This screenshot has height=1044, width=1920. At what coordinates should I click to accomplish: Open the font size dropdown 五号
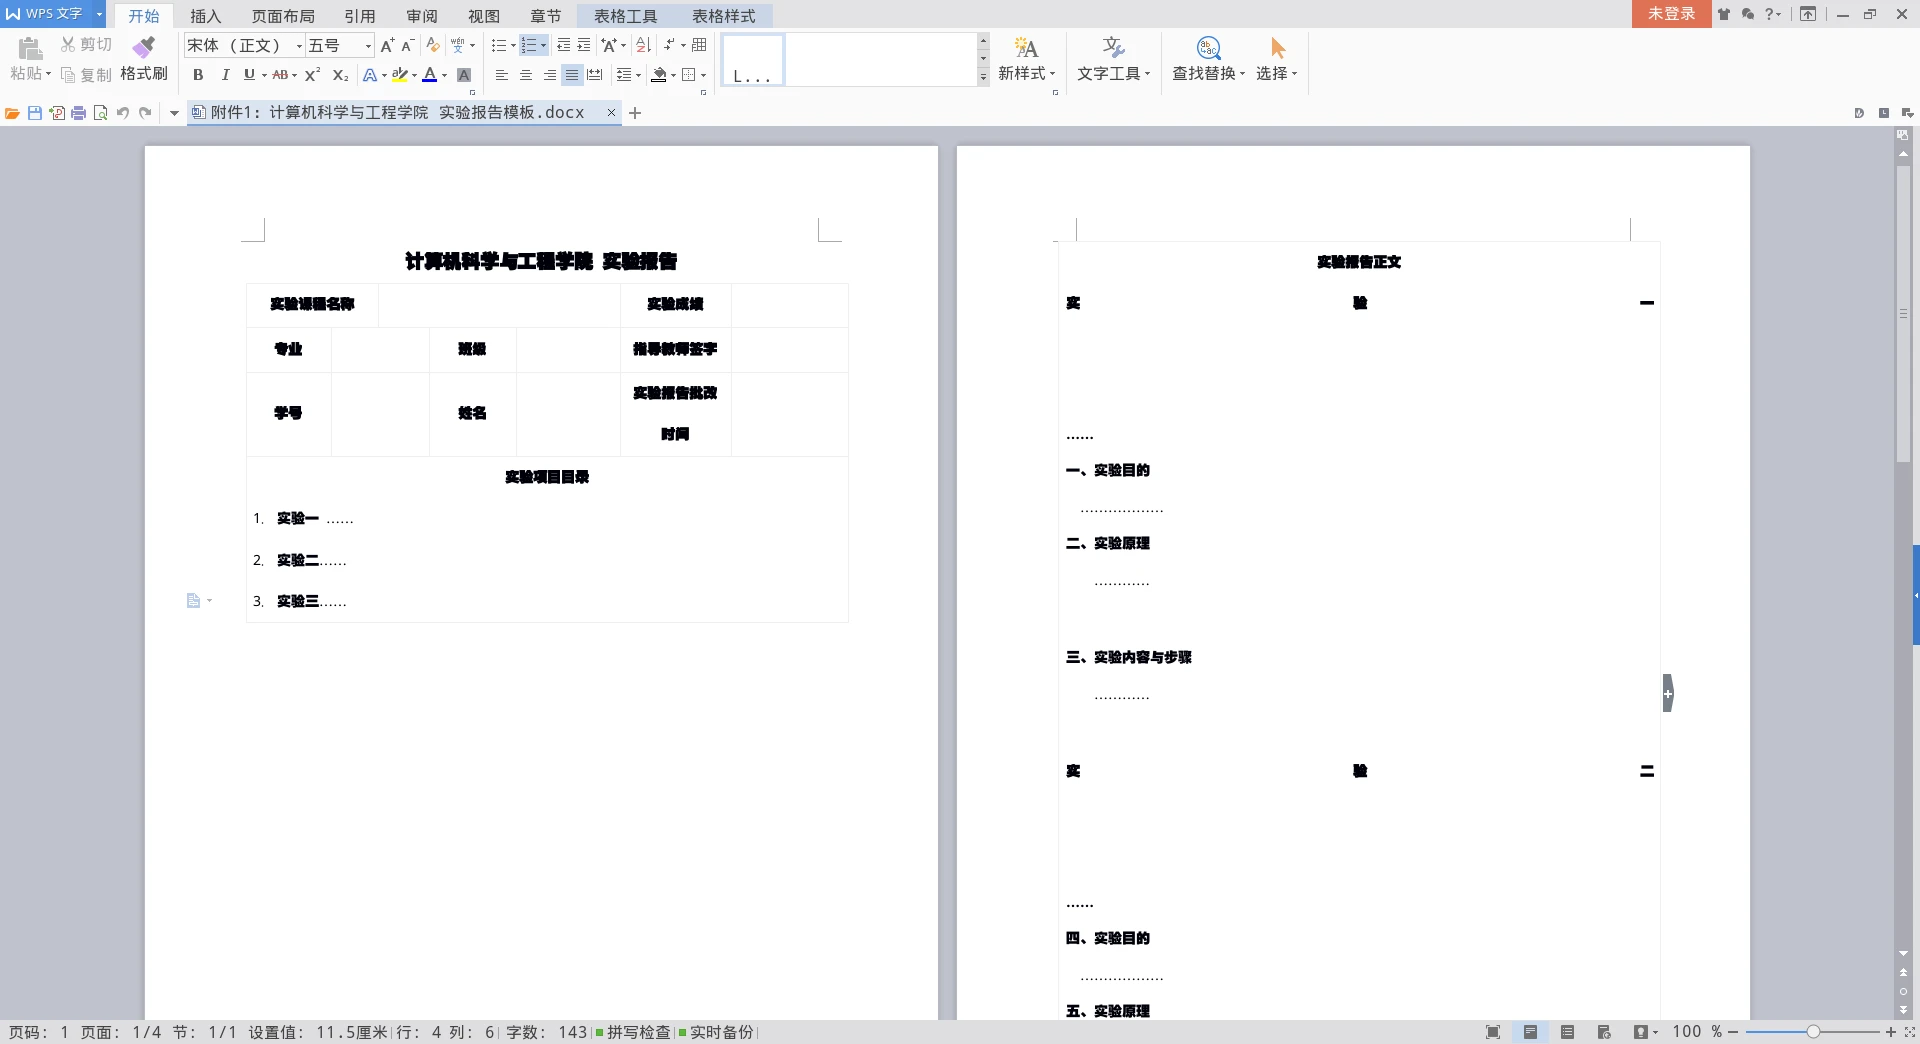367,46
